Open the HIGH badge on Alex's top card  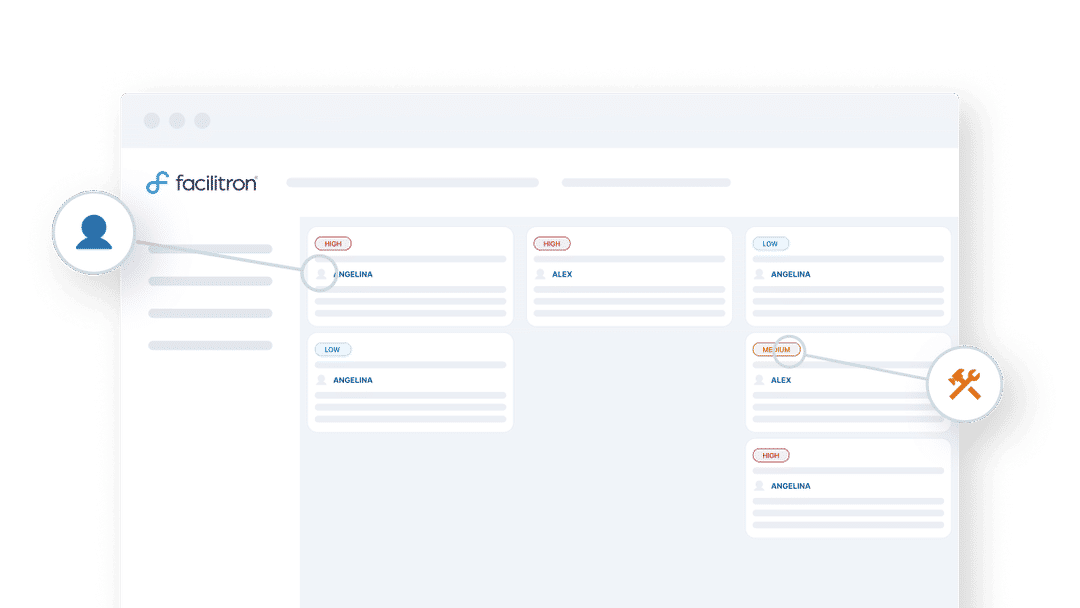point(552,243)
